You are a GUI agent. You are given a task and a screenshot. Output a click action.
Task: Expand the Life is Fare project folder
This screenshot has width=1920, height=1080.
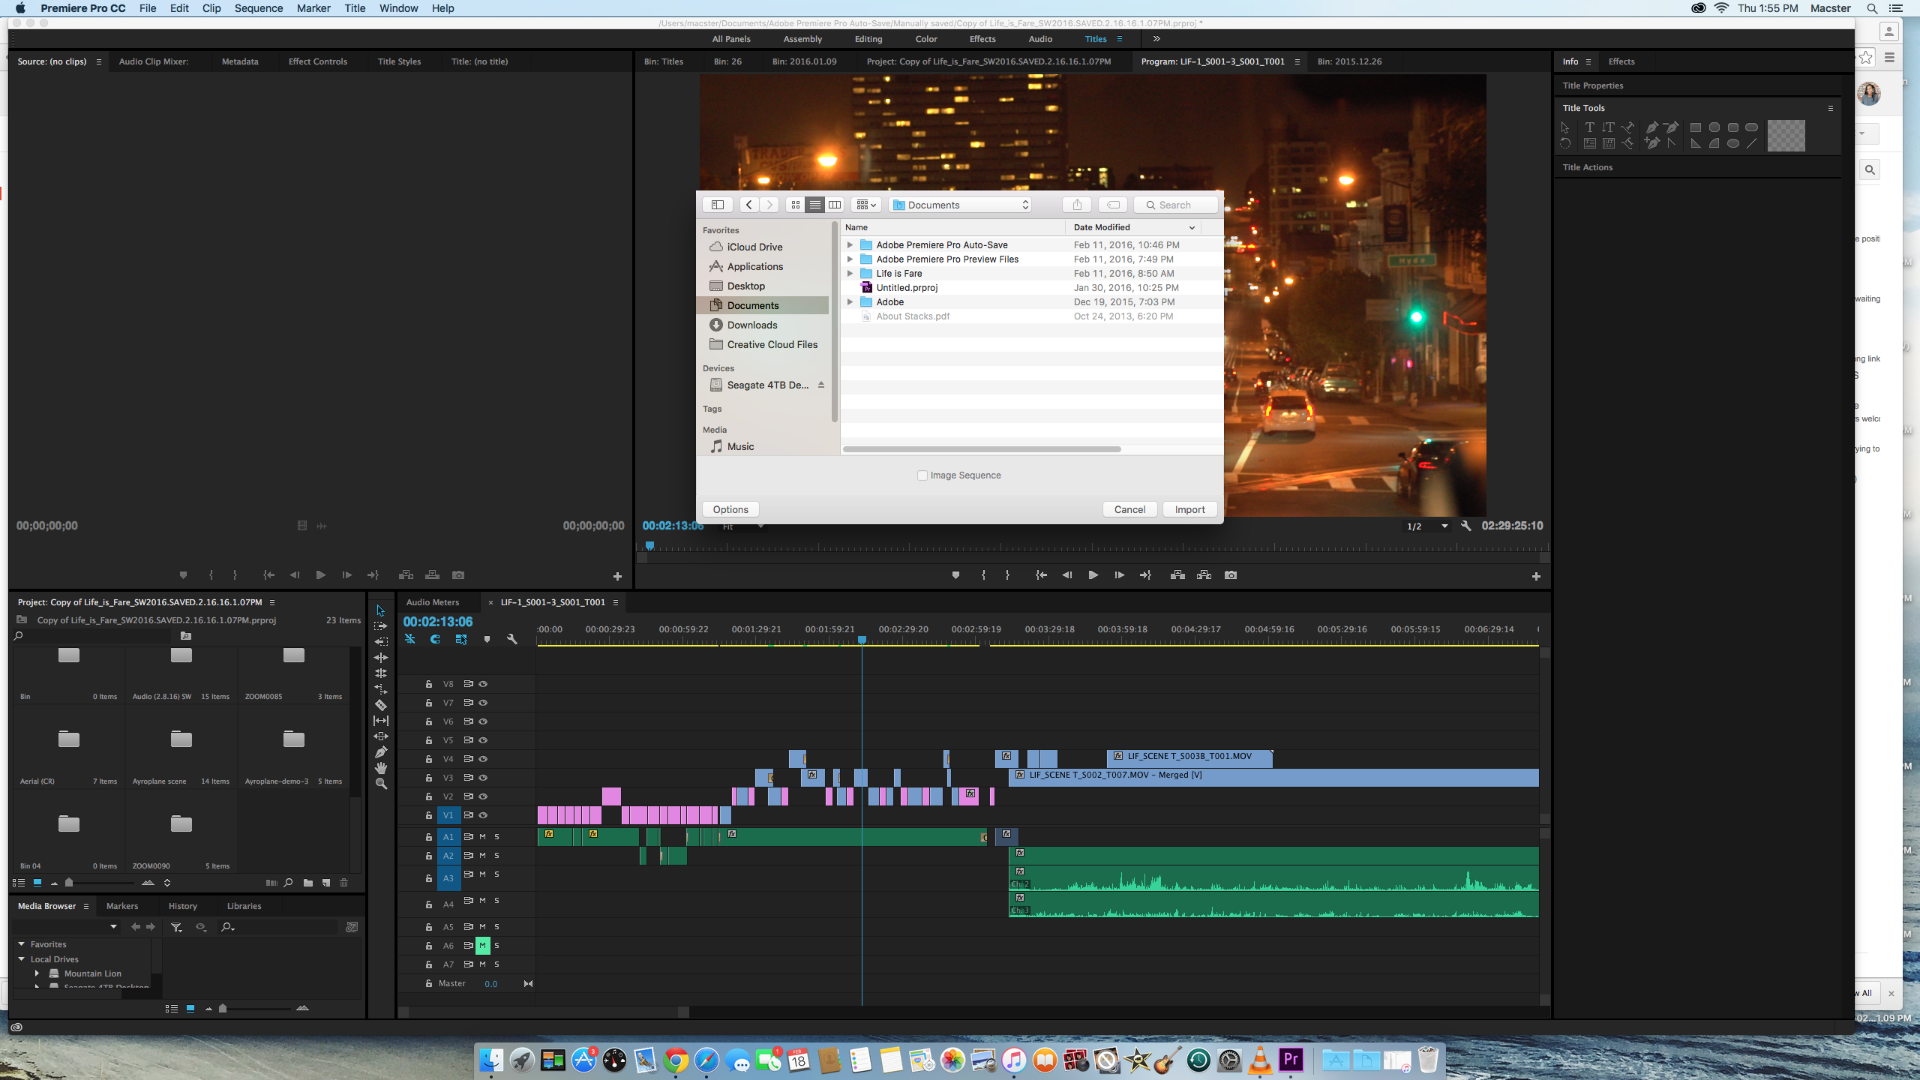851,273
